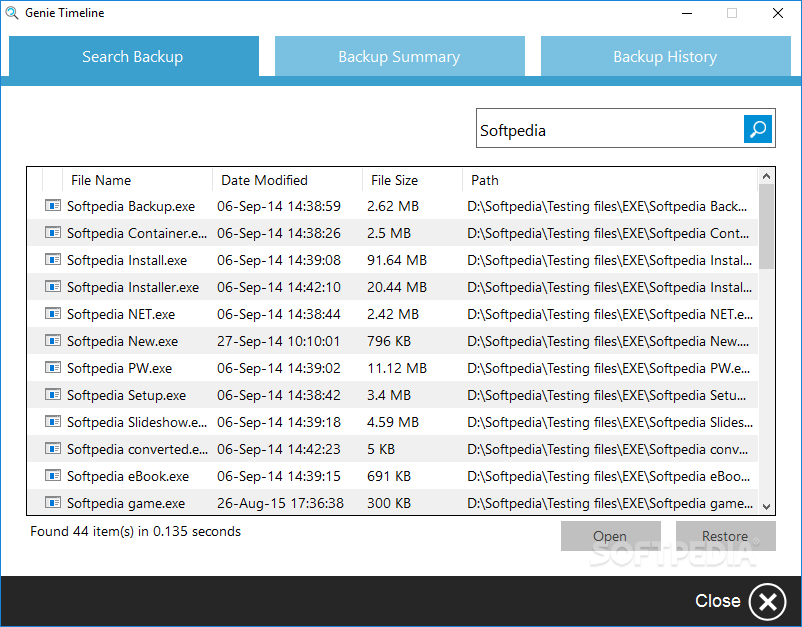Click the file size 11.12 MB
The height and width of the screenshot is (627, 802).
(397, 368)
